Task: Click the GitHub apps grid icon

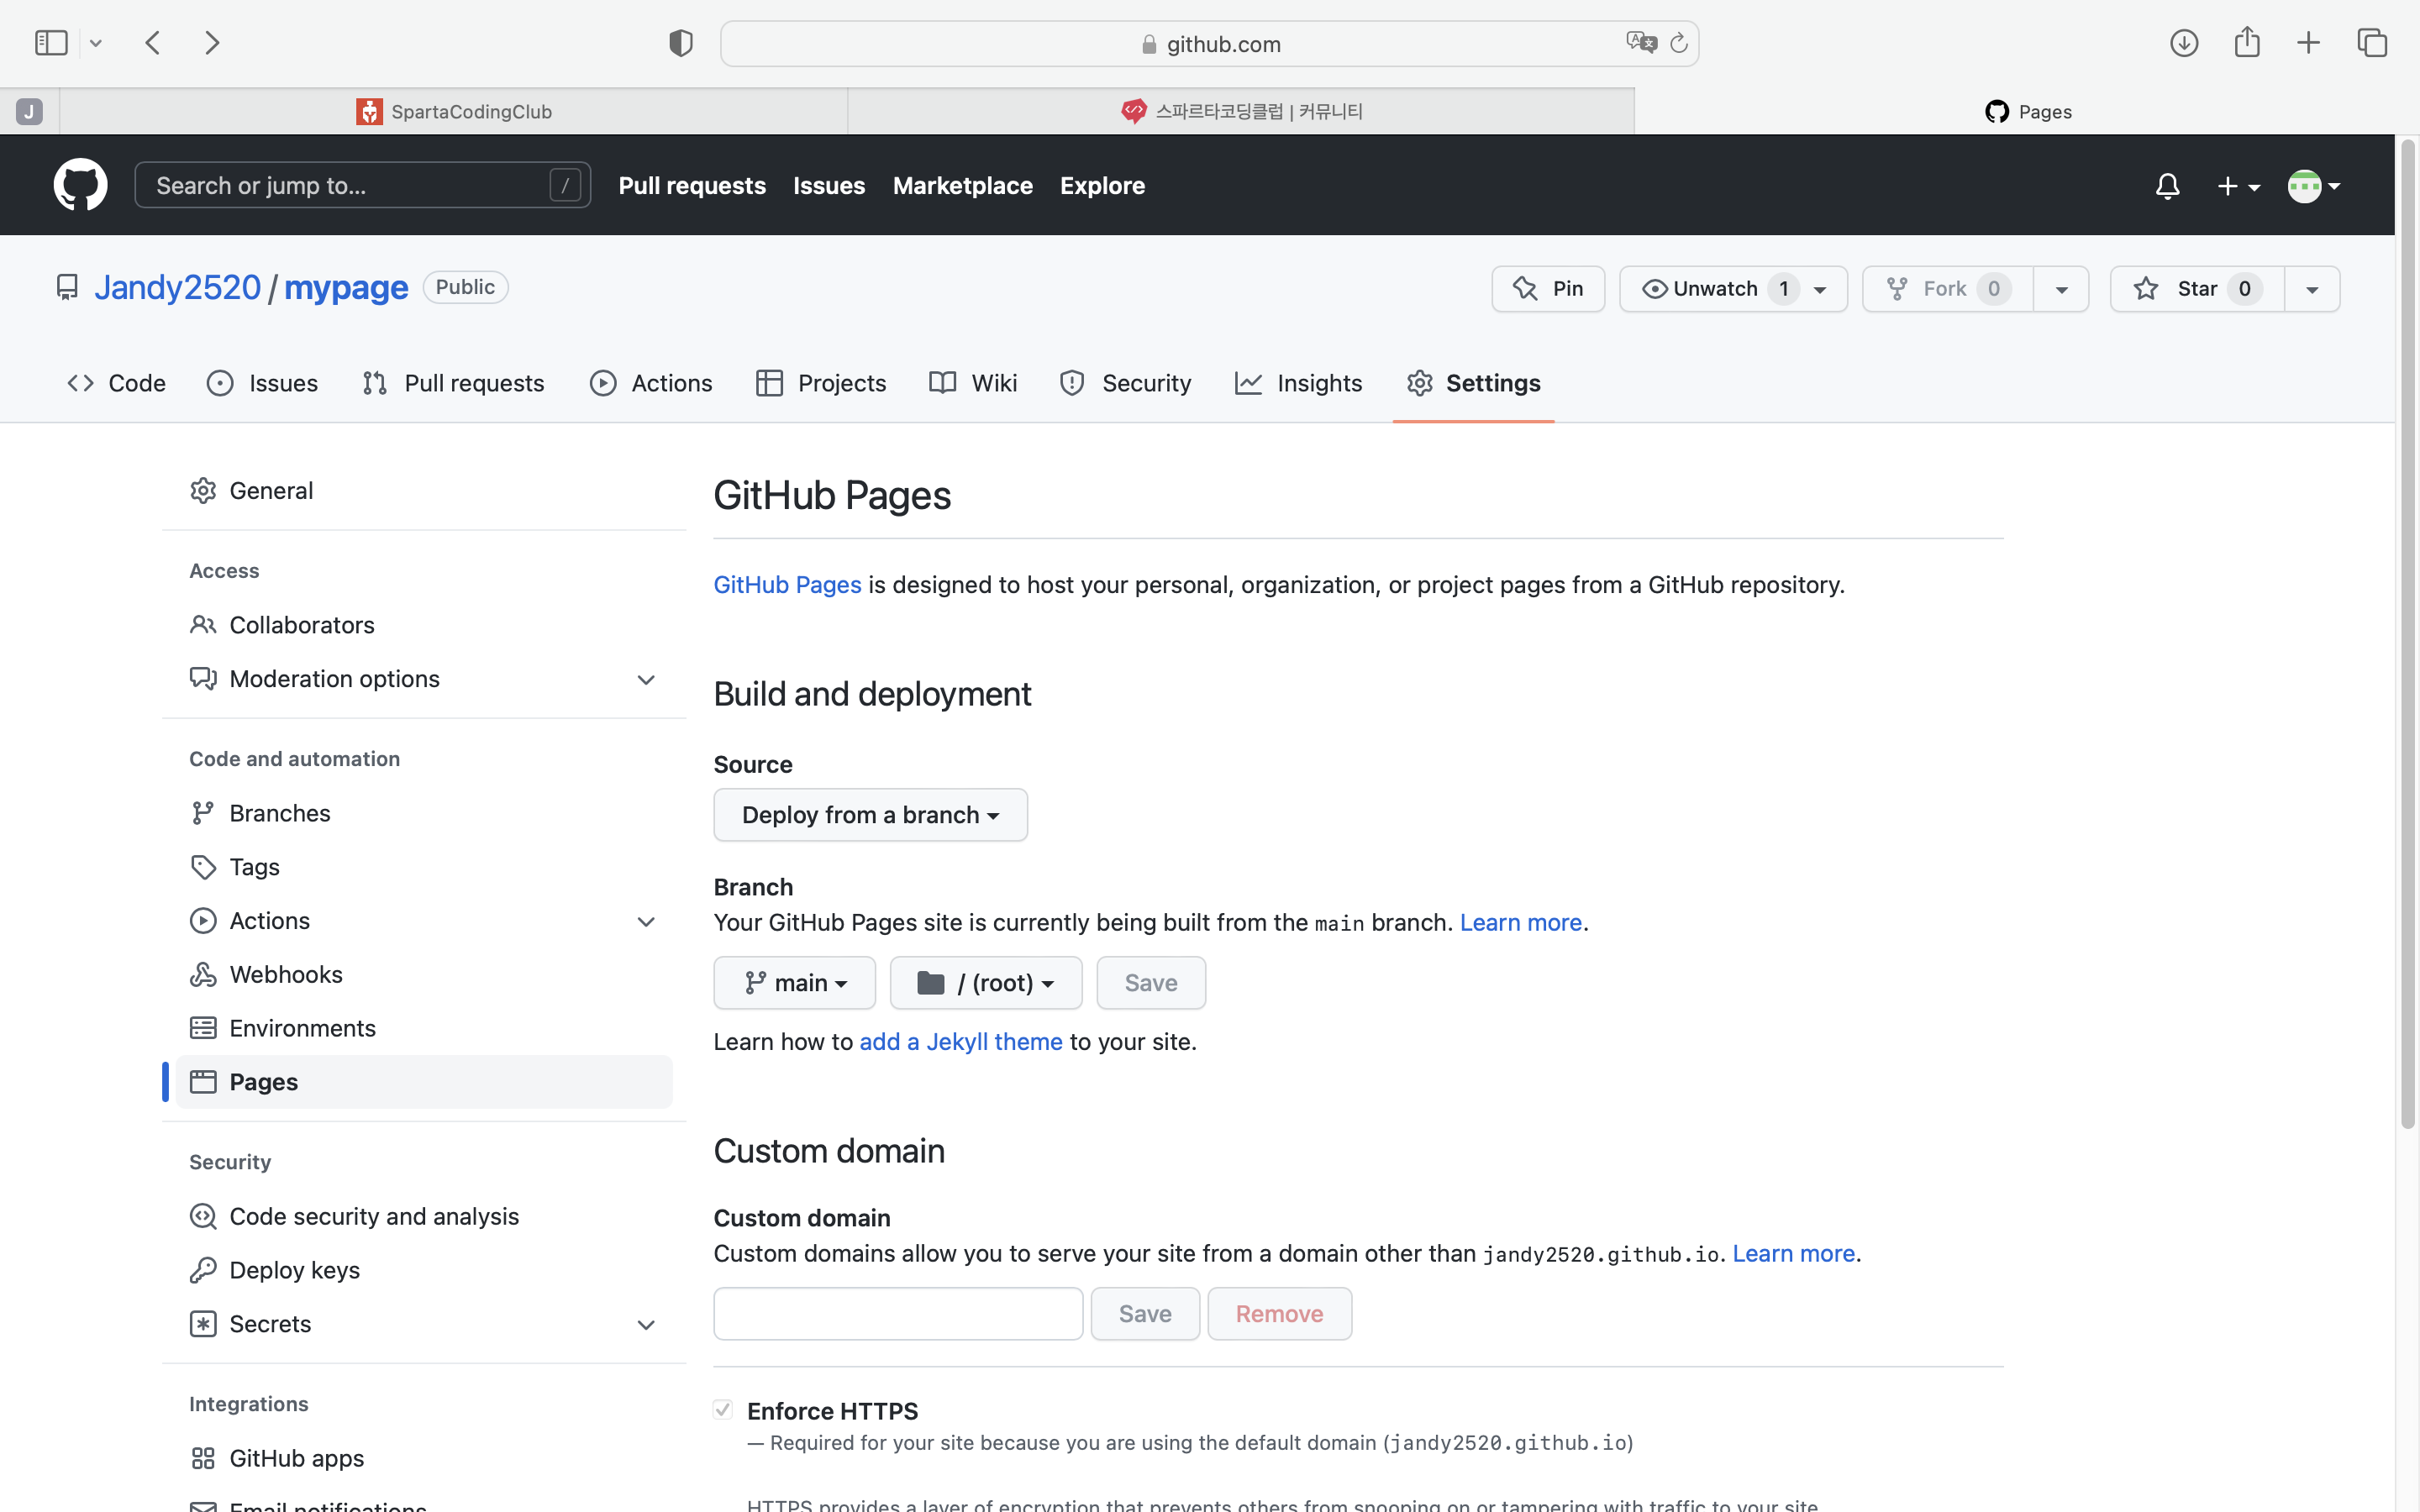Action: point(203,1458)
